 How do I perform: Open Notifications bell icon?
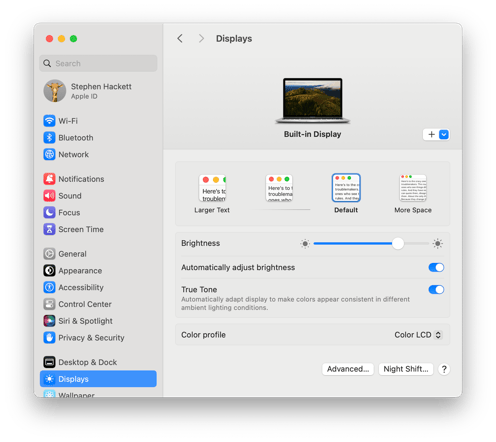pos(49,179)
